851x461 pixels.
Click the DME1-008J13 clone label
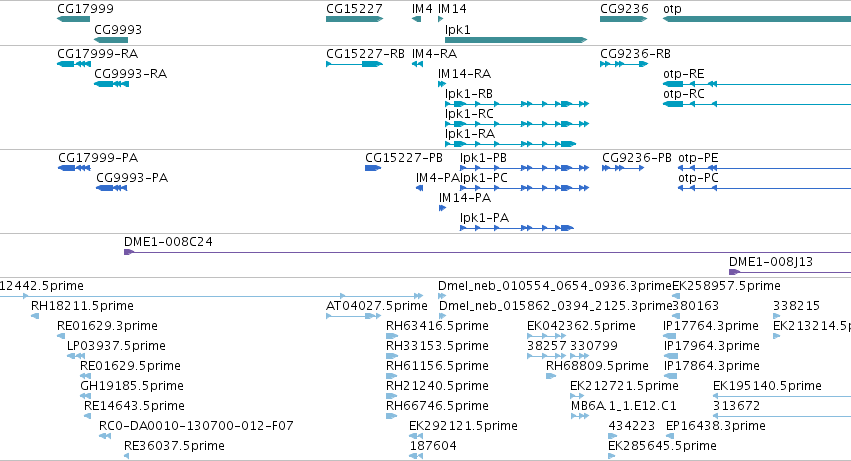pos(771,262)
